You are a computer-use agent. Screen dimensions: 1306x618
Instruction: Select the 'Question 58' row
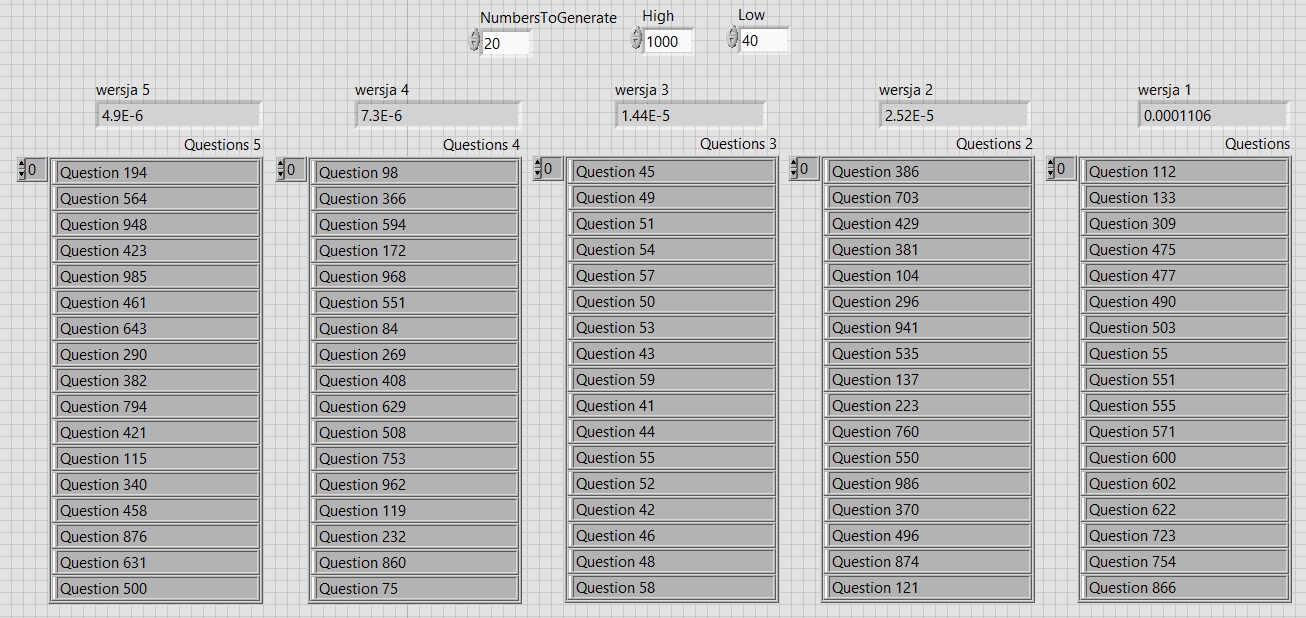pyautogui.click(x=673, y=587)
